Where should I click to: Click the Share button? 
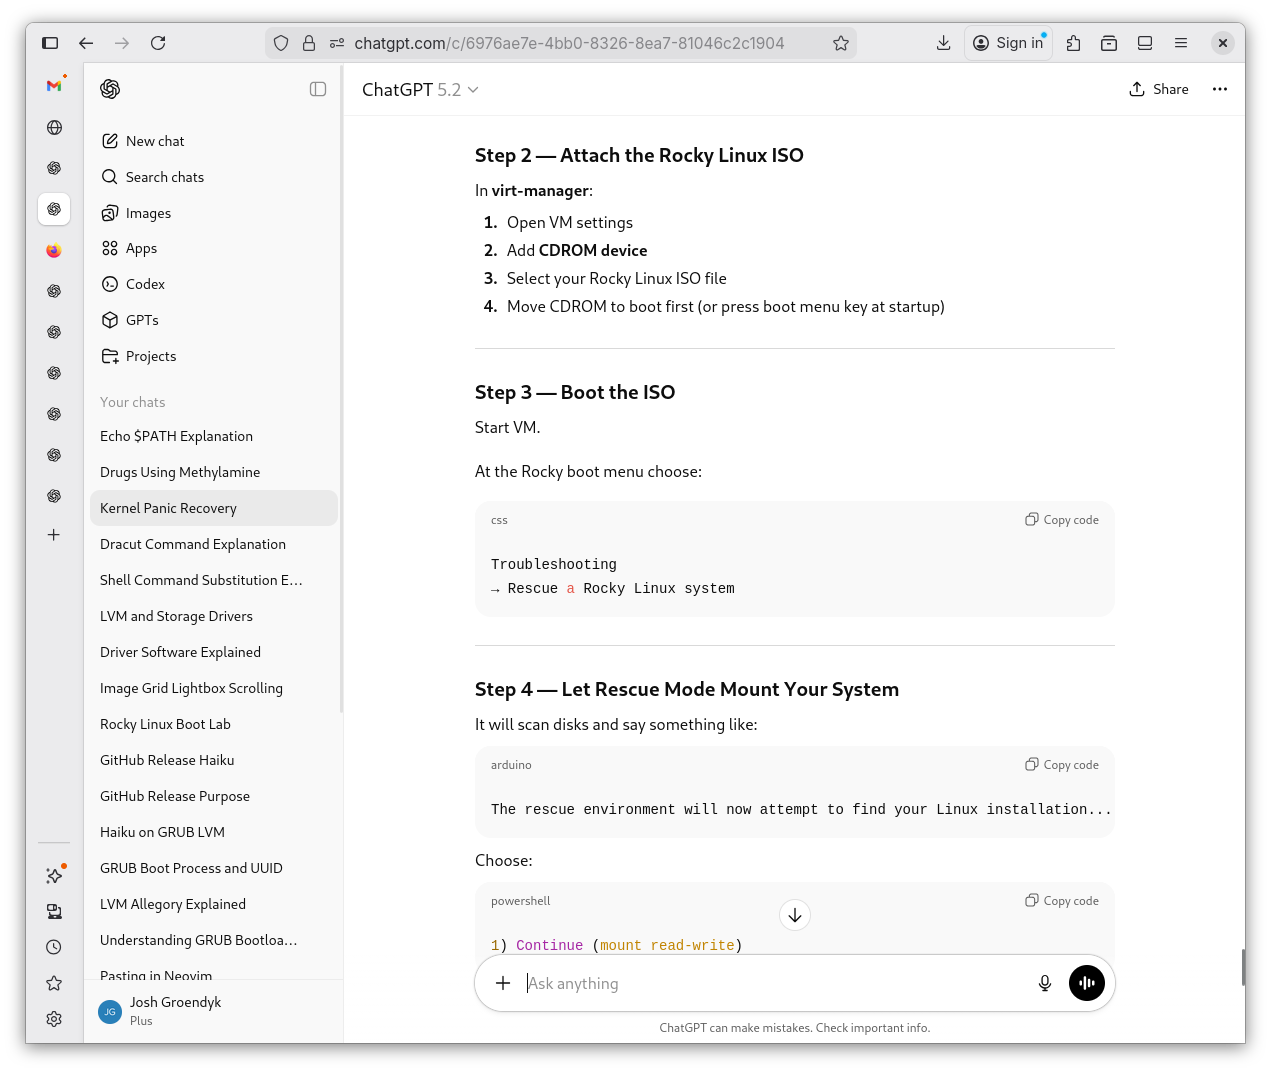[x=1159, y=89]
